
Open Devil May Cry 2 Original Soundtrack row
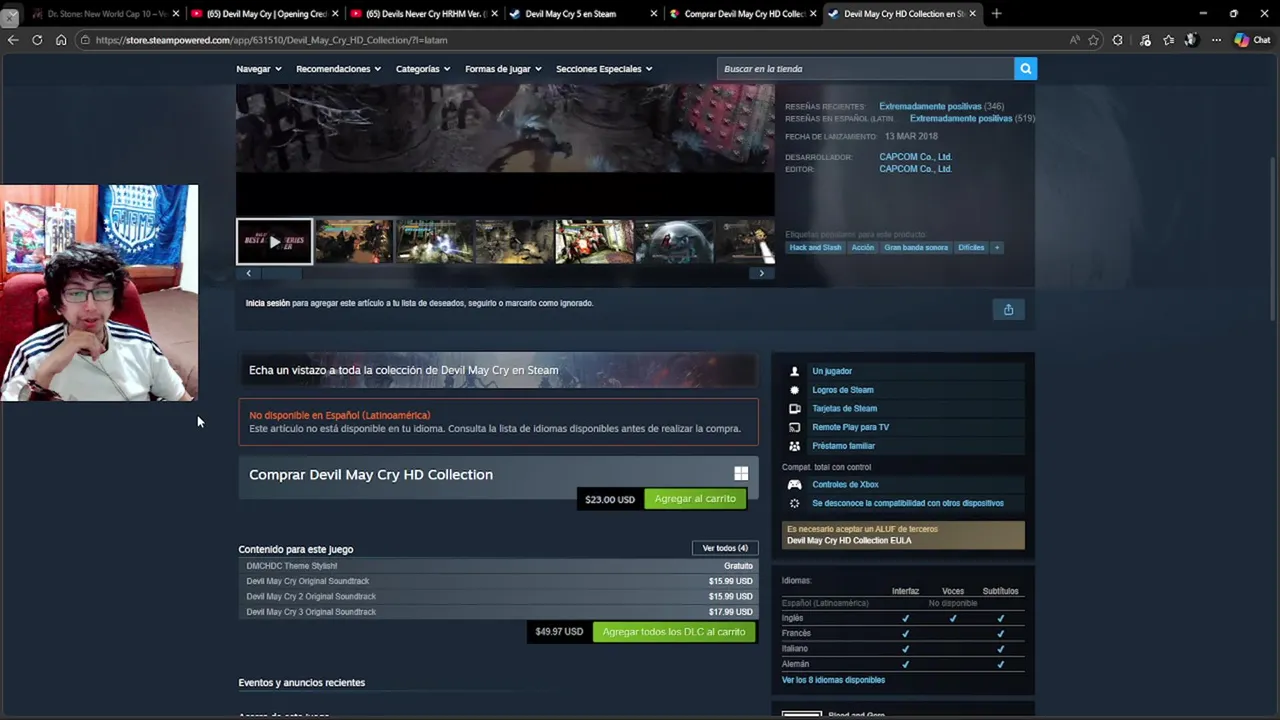pos(498,596)
